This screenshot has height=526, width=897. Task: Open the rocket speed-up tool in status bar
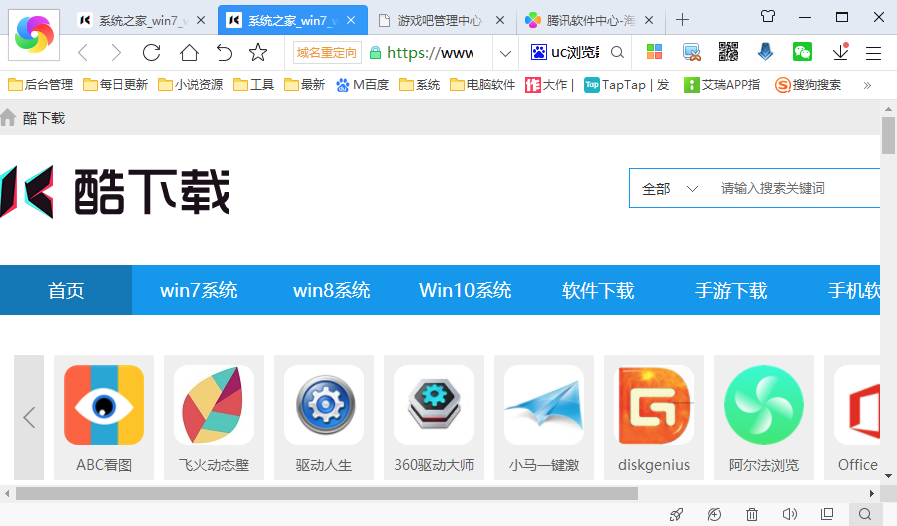[677, 514]
